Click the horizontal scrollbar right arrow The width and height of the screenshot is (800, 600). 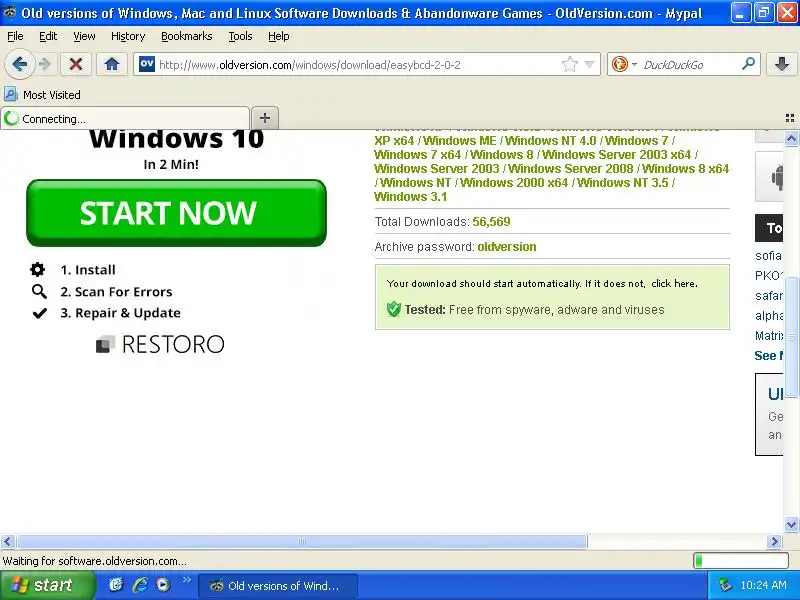[774, 541]
